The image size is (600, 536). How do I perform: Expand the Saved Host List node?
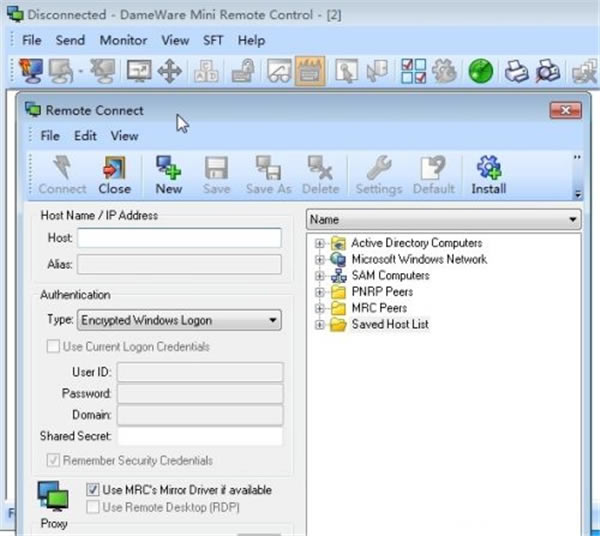(320, 325)
